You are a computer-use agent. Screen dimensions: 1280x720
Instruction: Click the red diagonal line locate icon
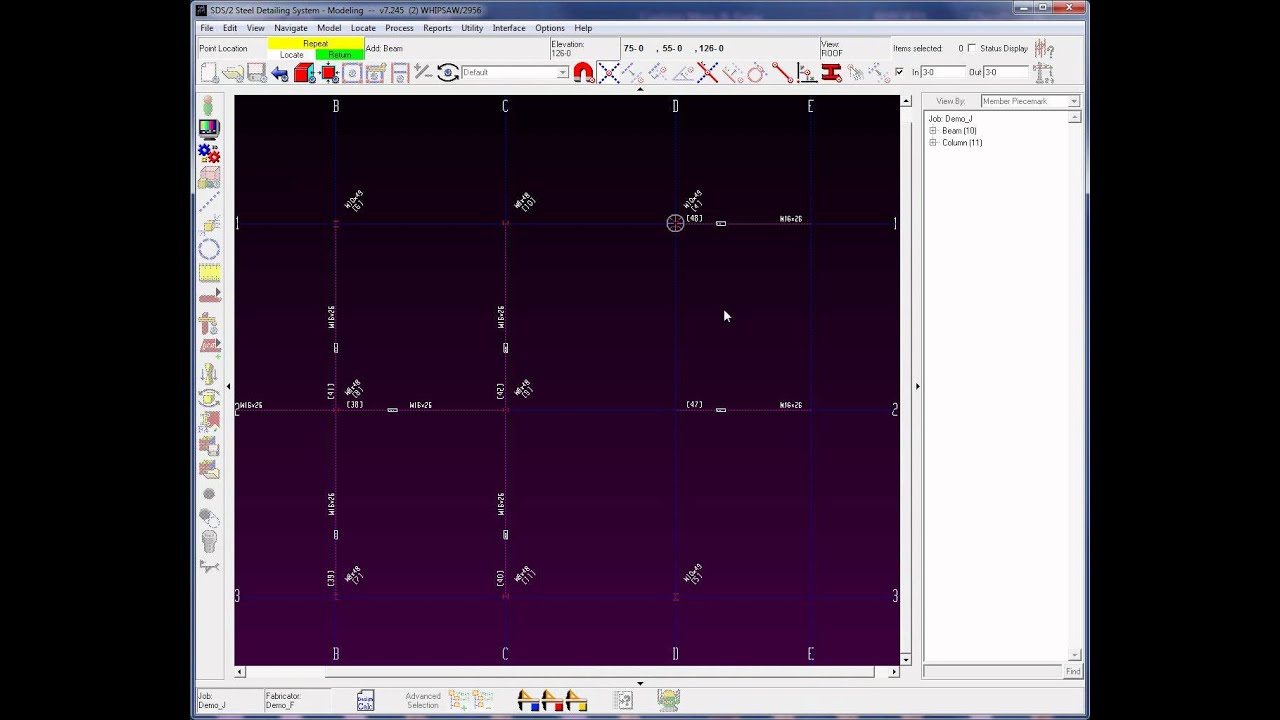[782, 73]
